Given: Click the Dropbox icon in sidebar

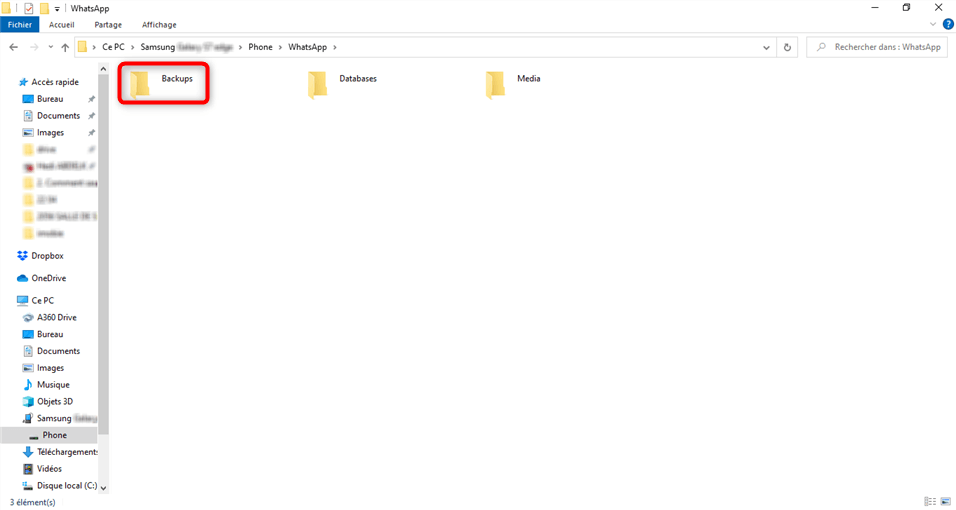Looking at the screenshot, I should tap(23, 256).
